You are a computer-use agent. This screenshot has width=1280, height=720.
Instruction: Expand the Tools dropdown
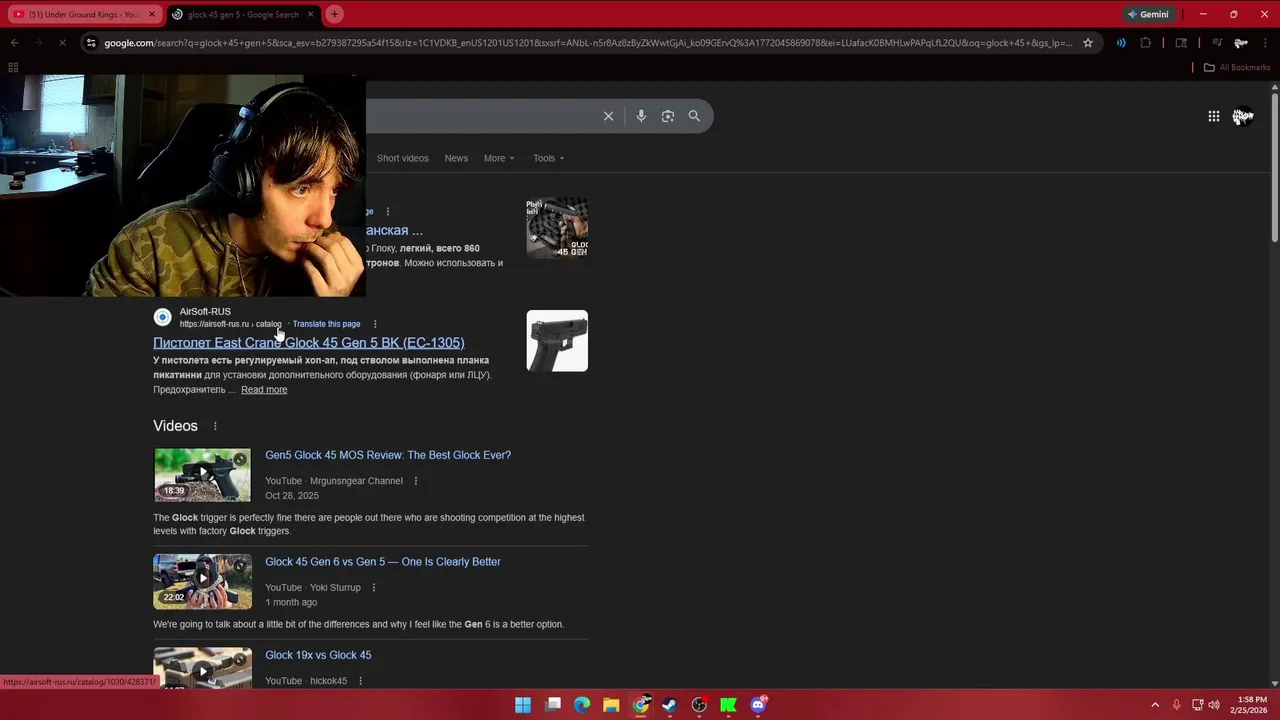tap(549, 158)
